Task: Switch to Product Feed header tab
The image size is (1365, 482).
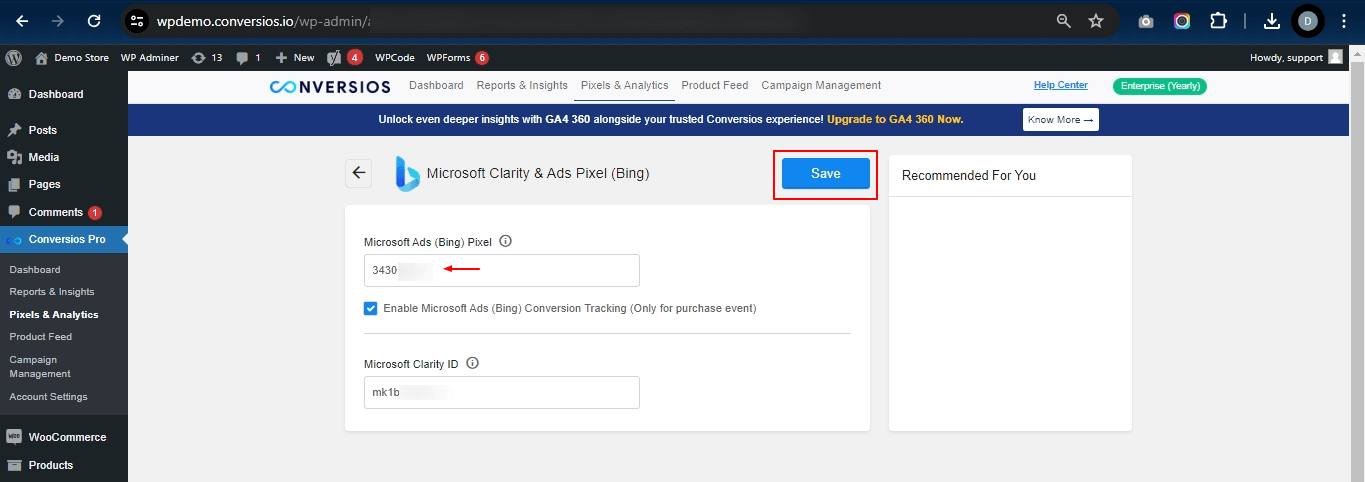Action: 715,86
